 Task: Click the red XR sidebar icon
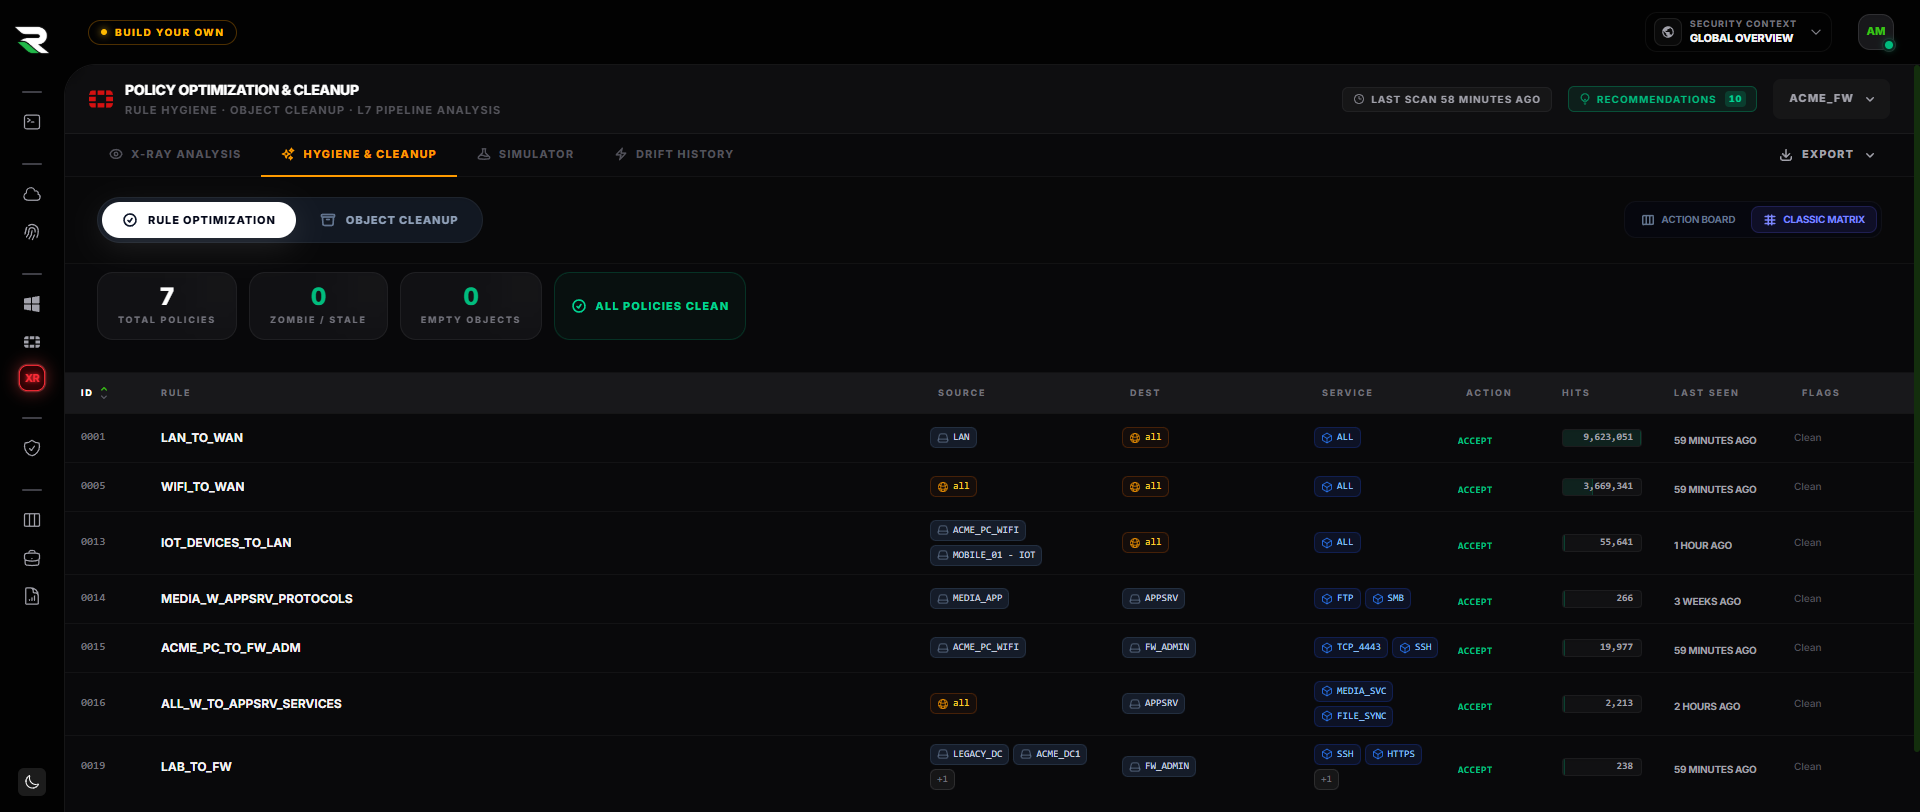coord(32,378)
